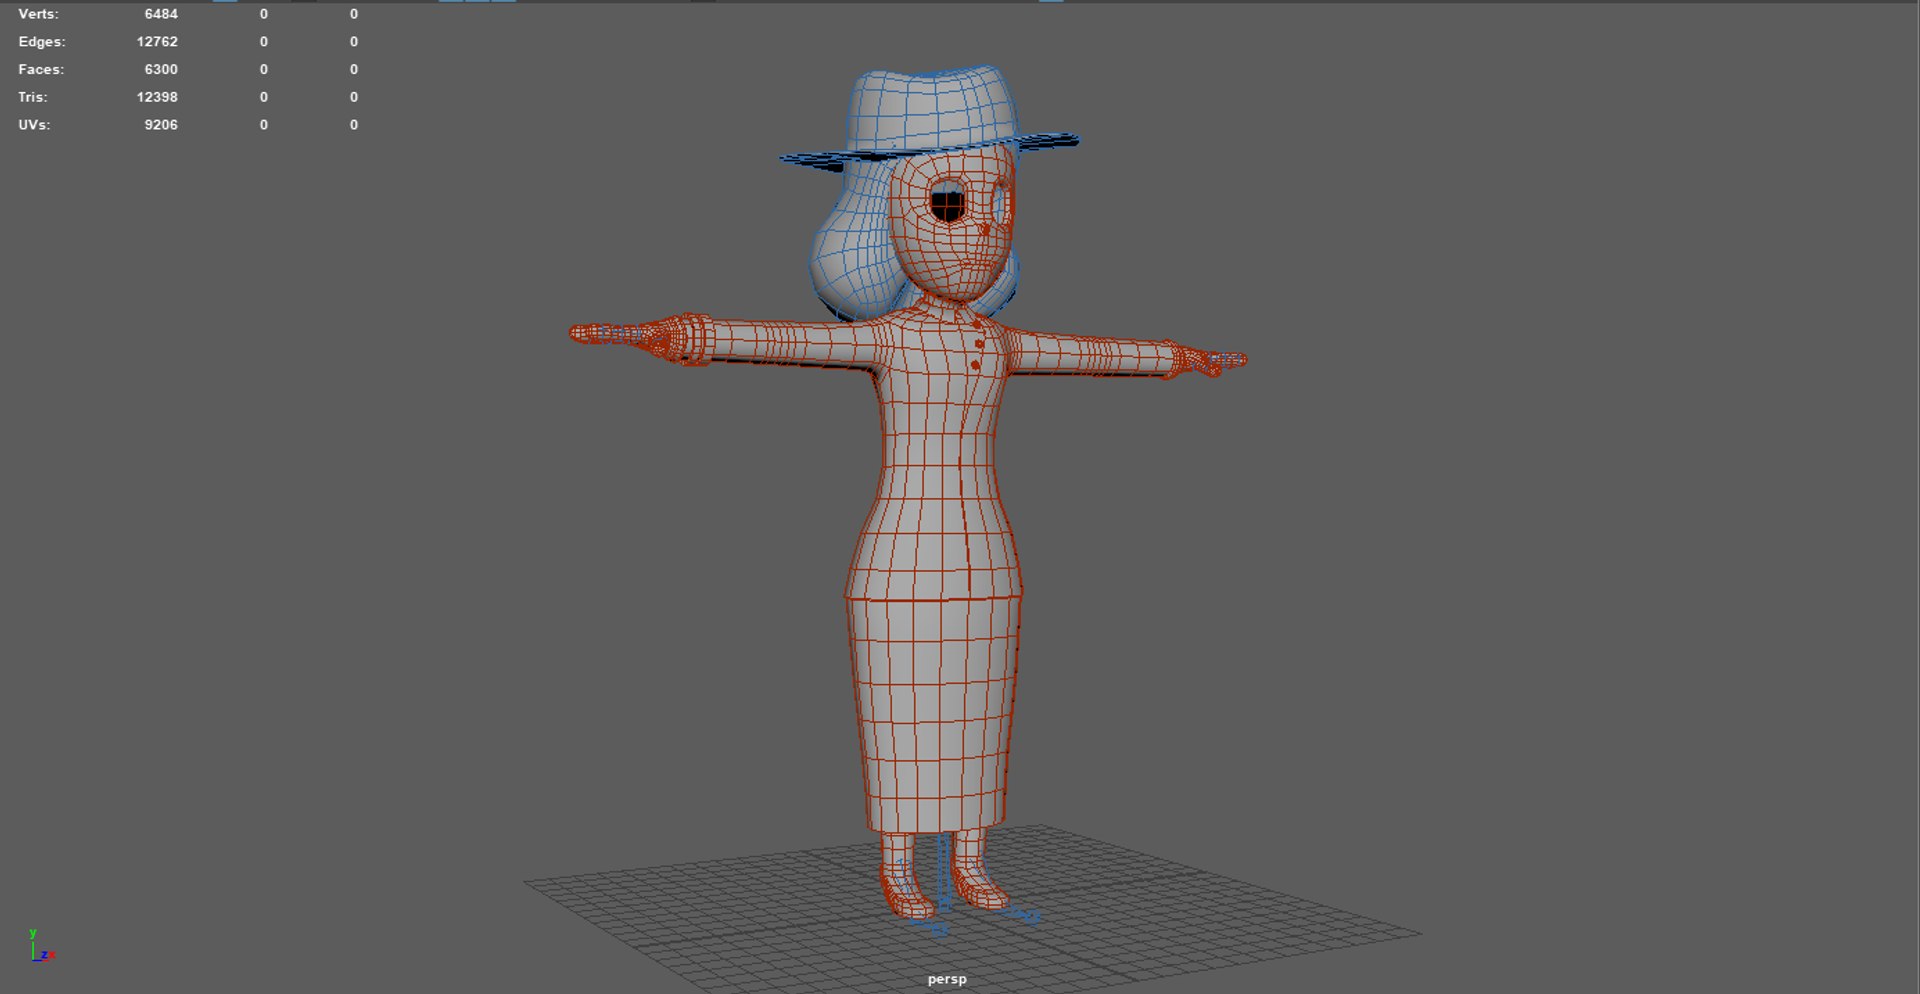This screenshot has height=994, width=1920.
Task: Select the triangle count value 12398
Action: (157, 97)
